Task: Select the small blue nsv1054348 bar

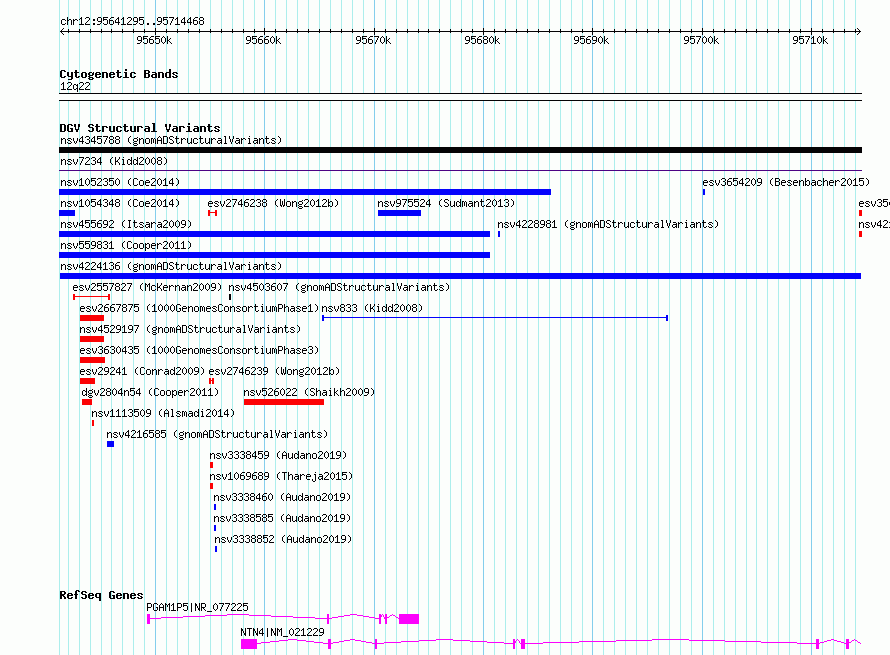Action: [x=67, y=213]
